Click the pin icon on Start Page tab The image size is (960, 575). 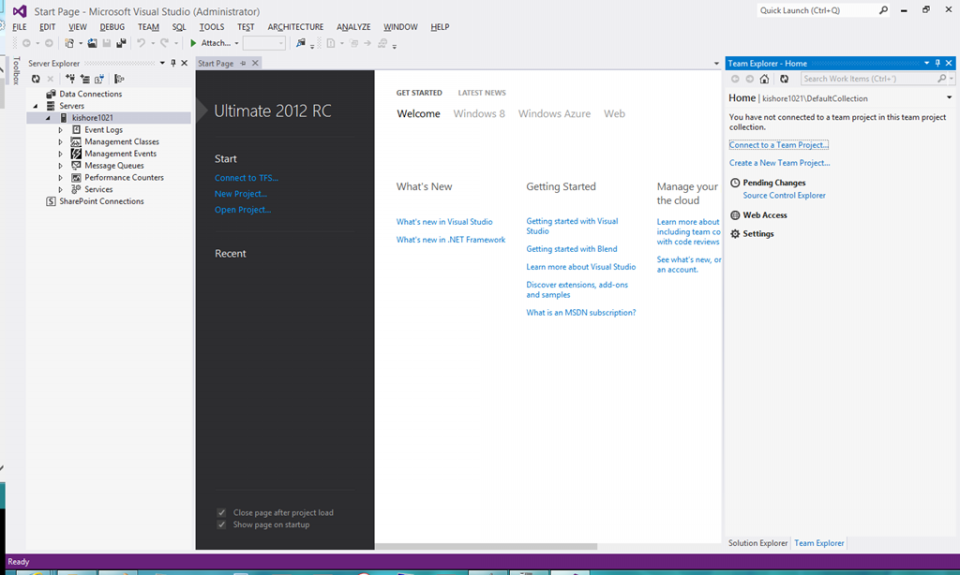click(x=243, y=63)
